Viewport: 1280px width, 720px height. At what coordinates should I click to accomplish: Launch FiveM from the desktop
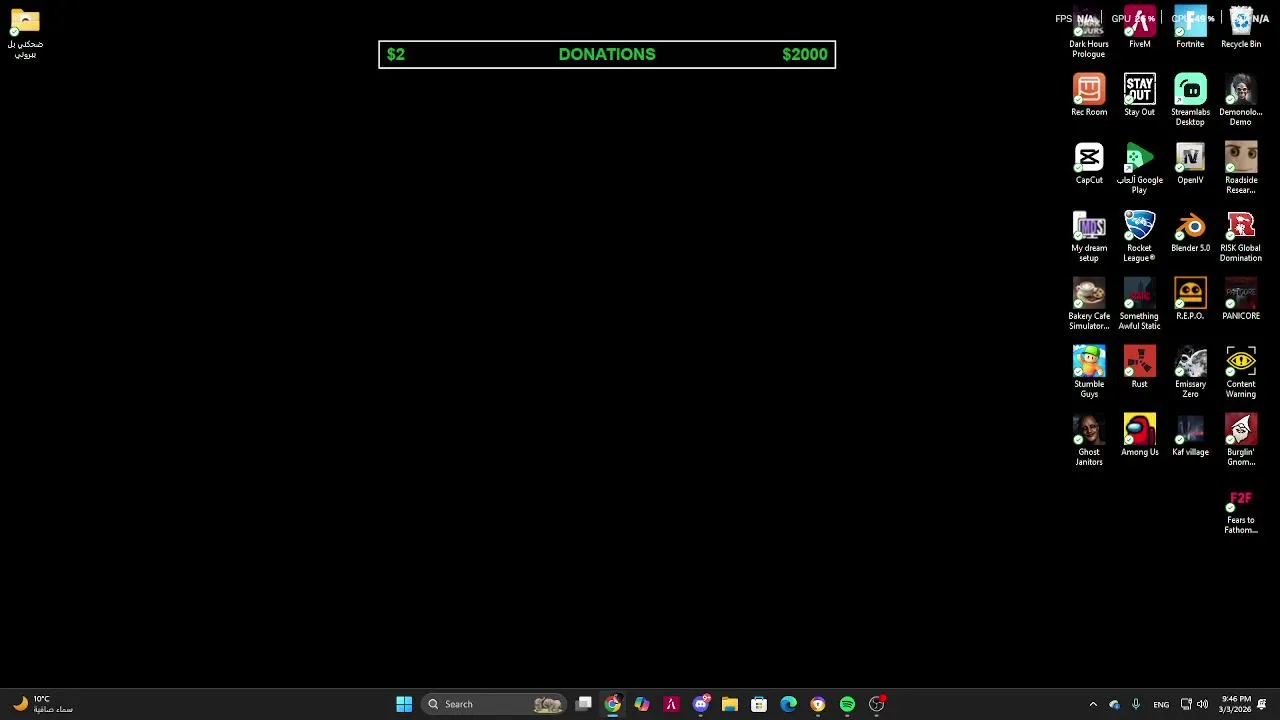[1139, 27]
